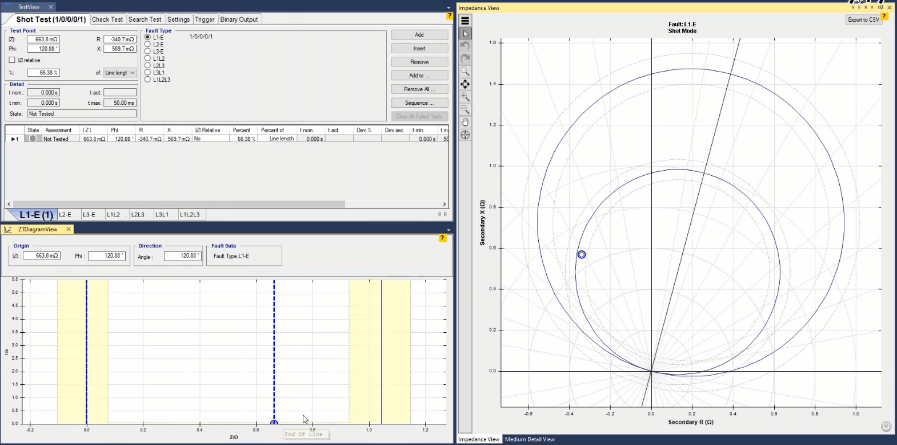Switch to the Check Test tab
Viewport: 897px width, 445px height.
point(107,19)
